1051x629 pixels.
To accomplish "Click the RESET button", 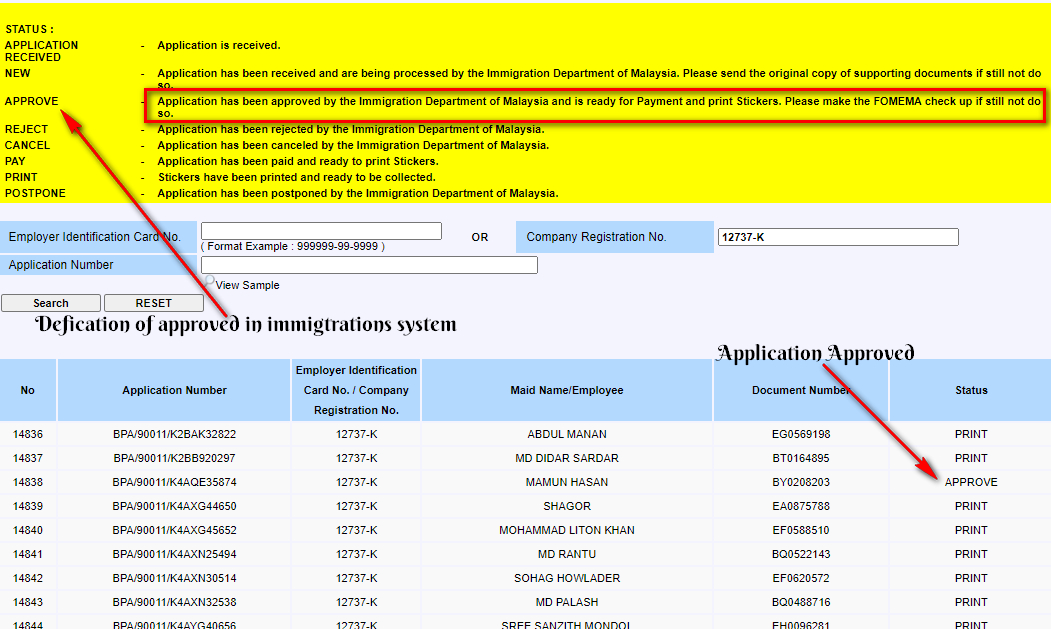I will [x=153, y=303].
